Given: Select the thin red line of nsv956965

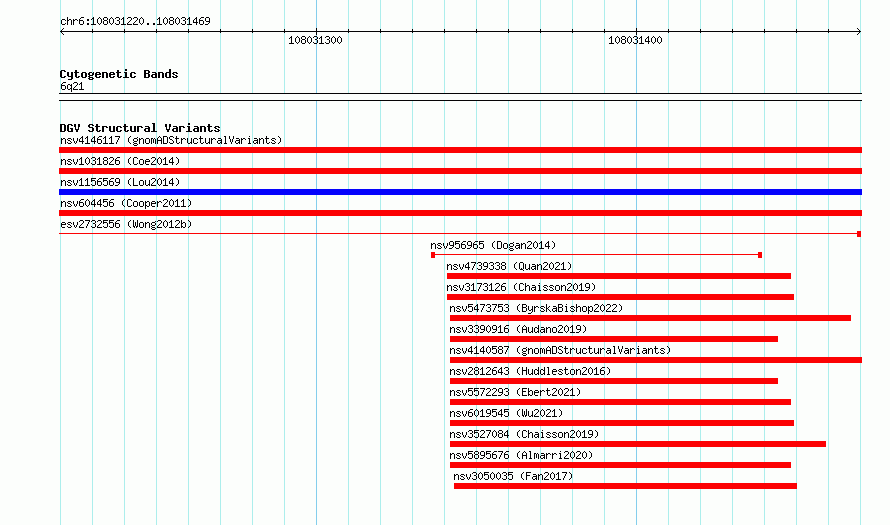Looking at the screenshot, I should click(597, 255).
